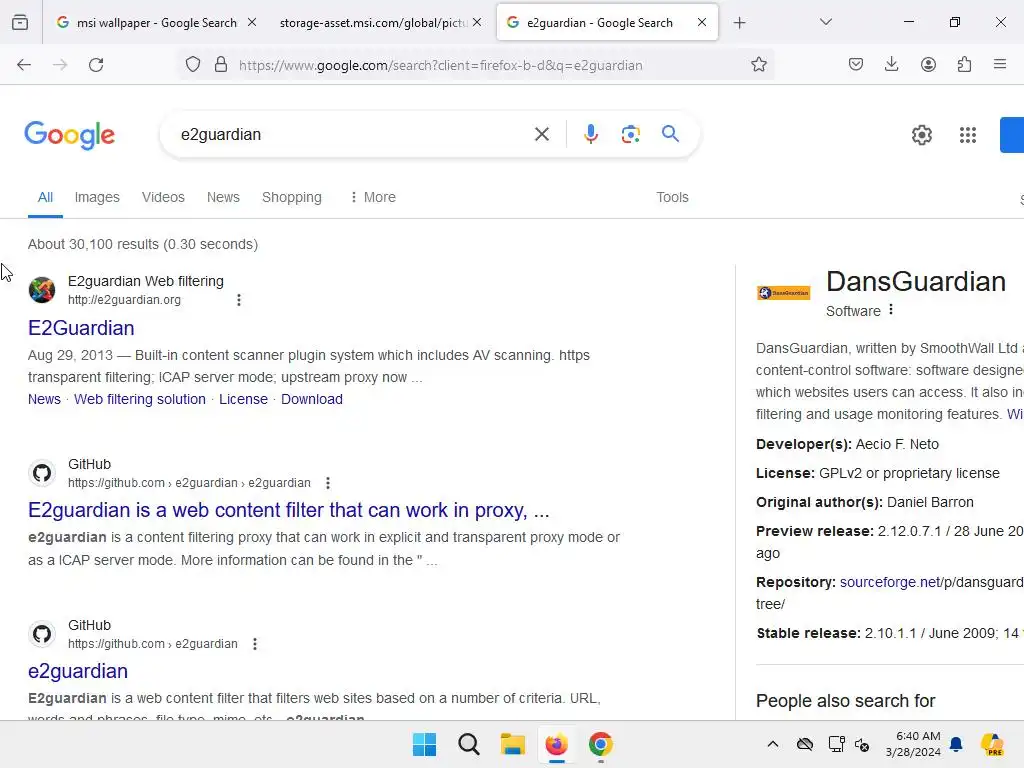The image size is (1024, 768).
Task: Select the Shopping search tab
Action: click(292, 197)
